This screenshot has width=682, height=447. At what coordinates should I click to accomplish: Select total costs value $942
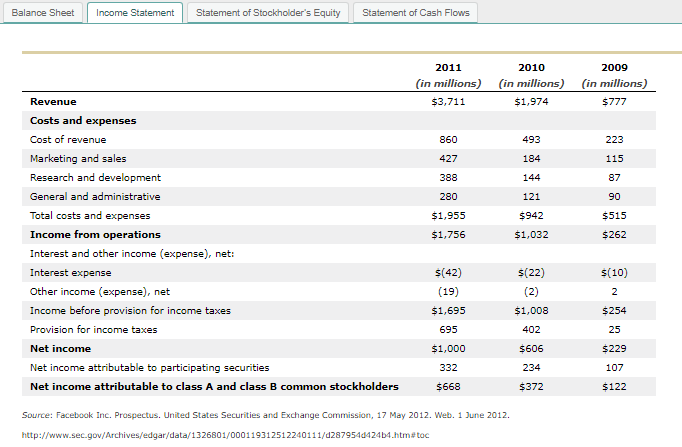[531, 216]
